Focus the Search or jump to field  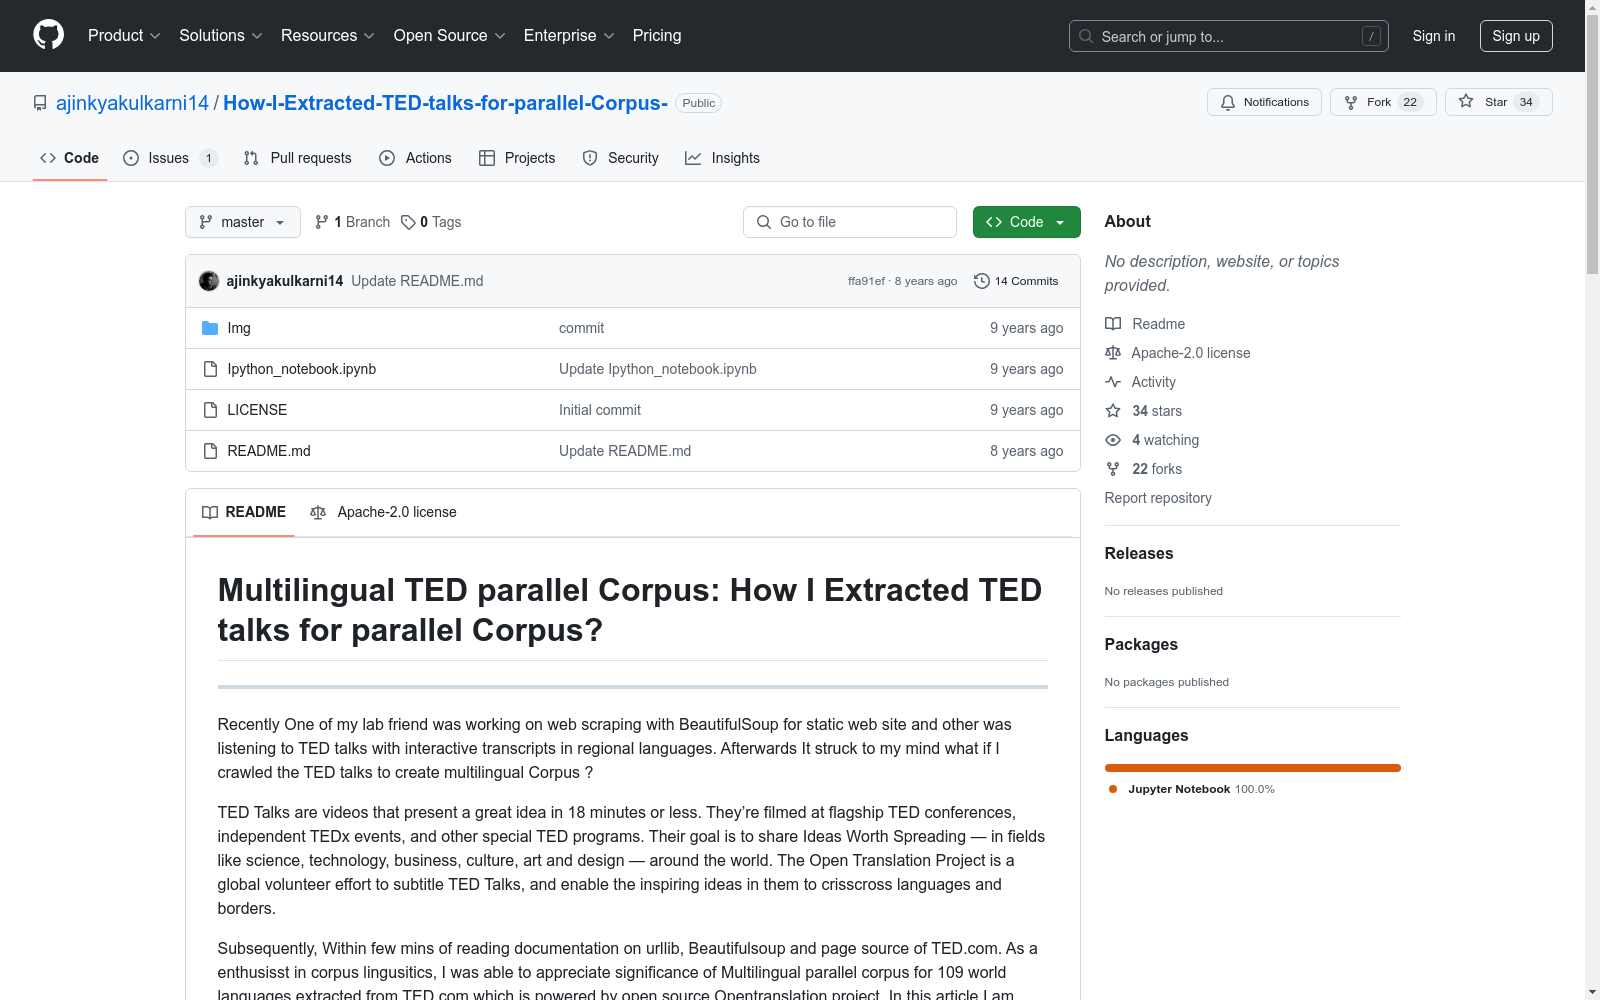[x=1229, y=36]
